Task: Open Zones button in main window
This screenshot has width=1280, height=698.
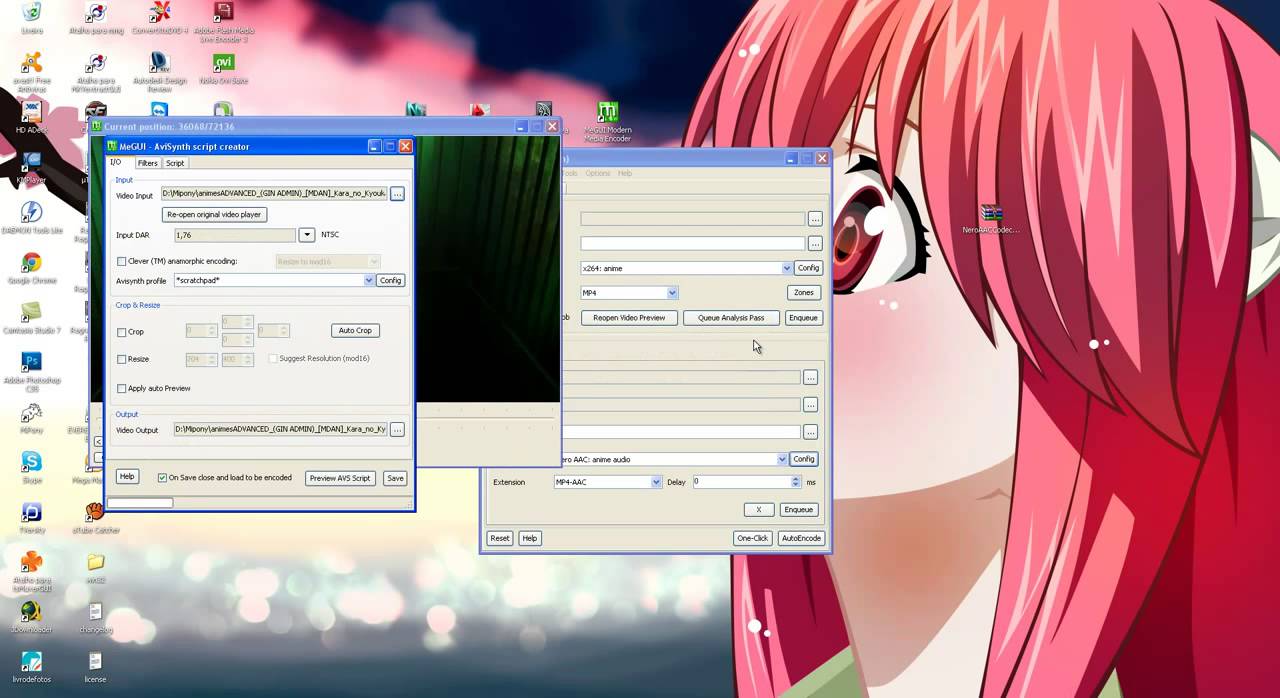Action: [x=804, y=292]
